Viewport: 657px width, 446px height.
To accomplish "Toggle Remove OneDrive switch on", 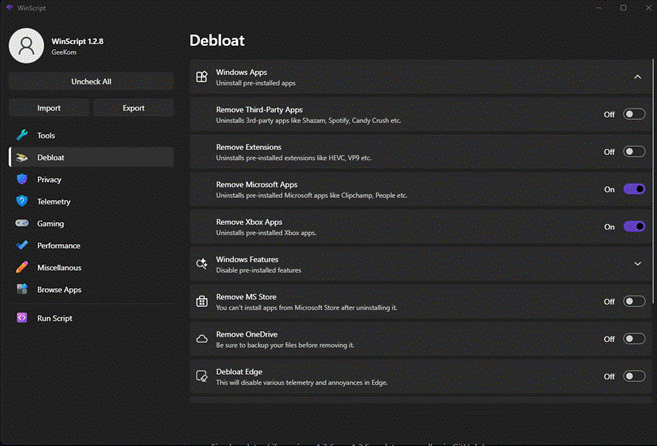I will point(634,339).
